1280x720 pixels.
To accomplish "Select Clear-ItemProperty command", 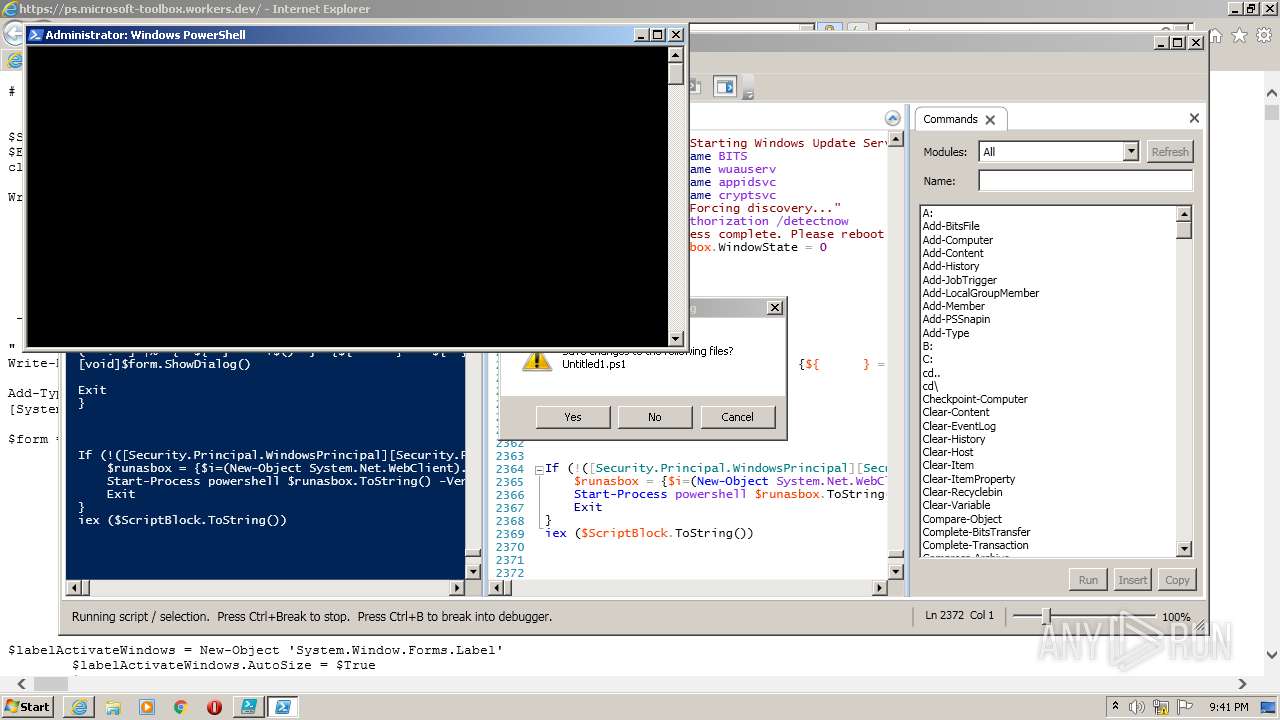I will (x=968, y=479).
